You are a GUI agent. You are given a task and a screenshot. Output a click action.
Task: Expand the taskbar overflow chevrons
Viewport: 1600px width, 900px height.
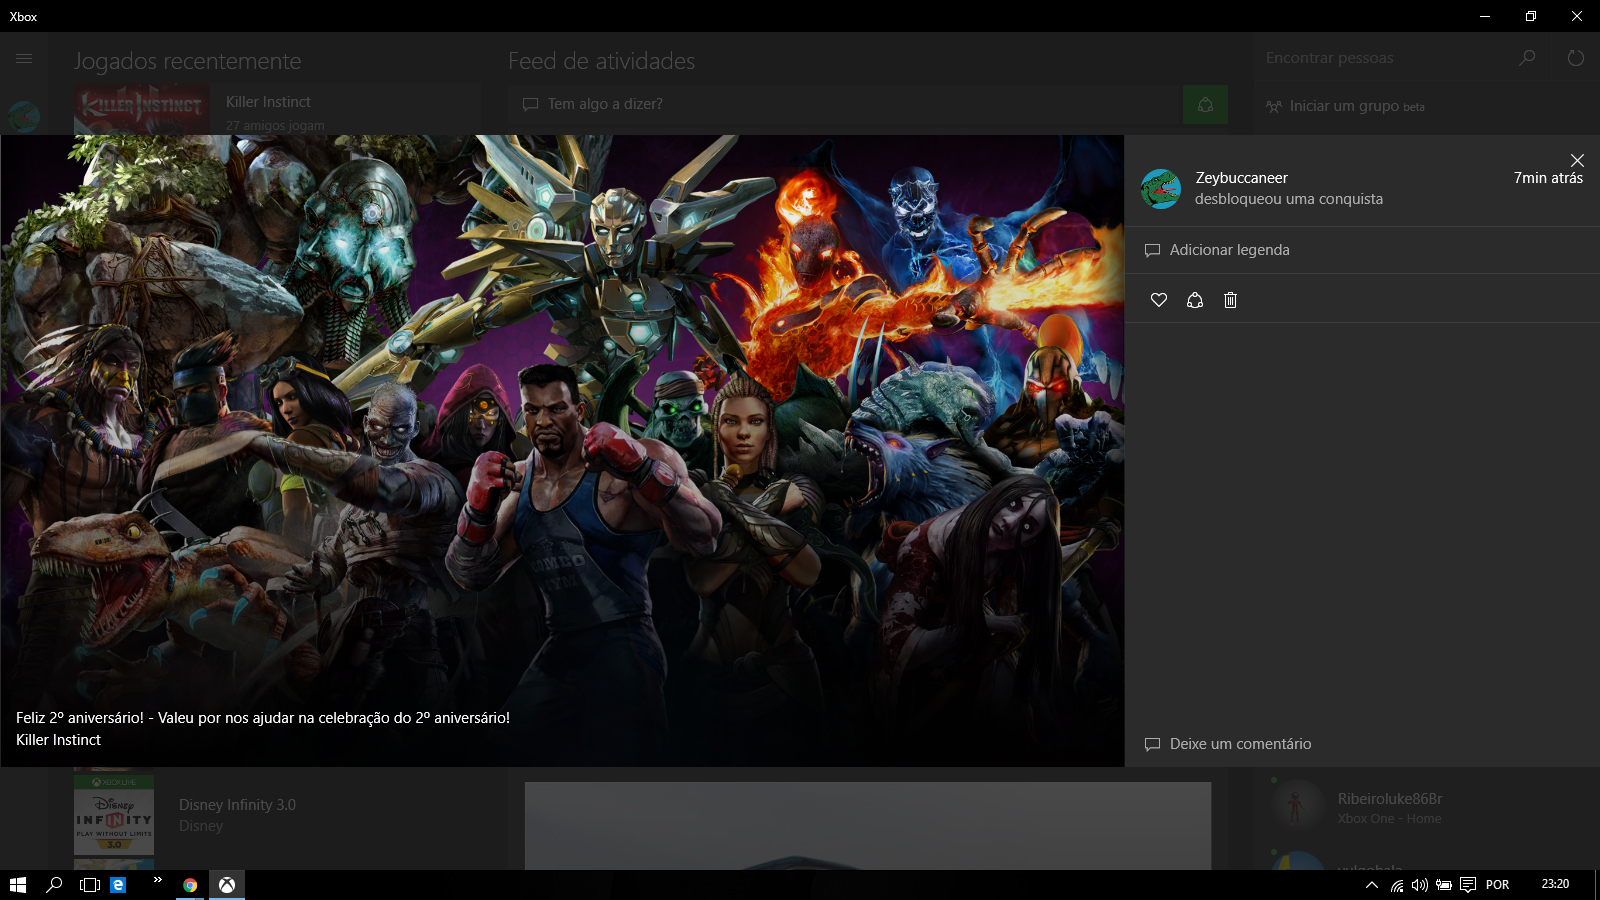157,880
